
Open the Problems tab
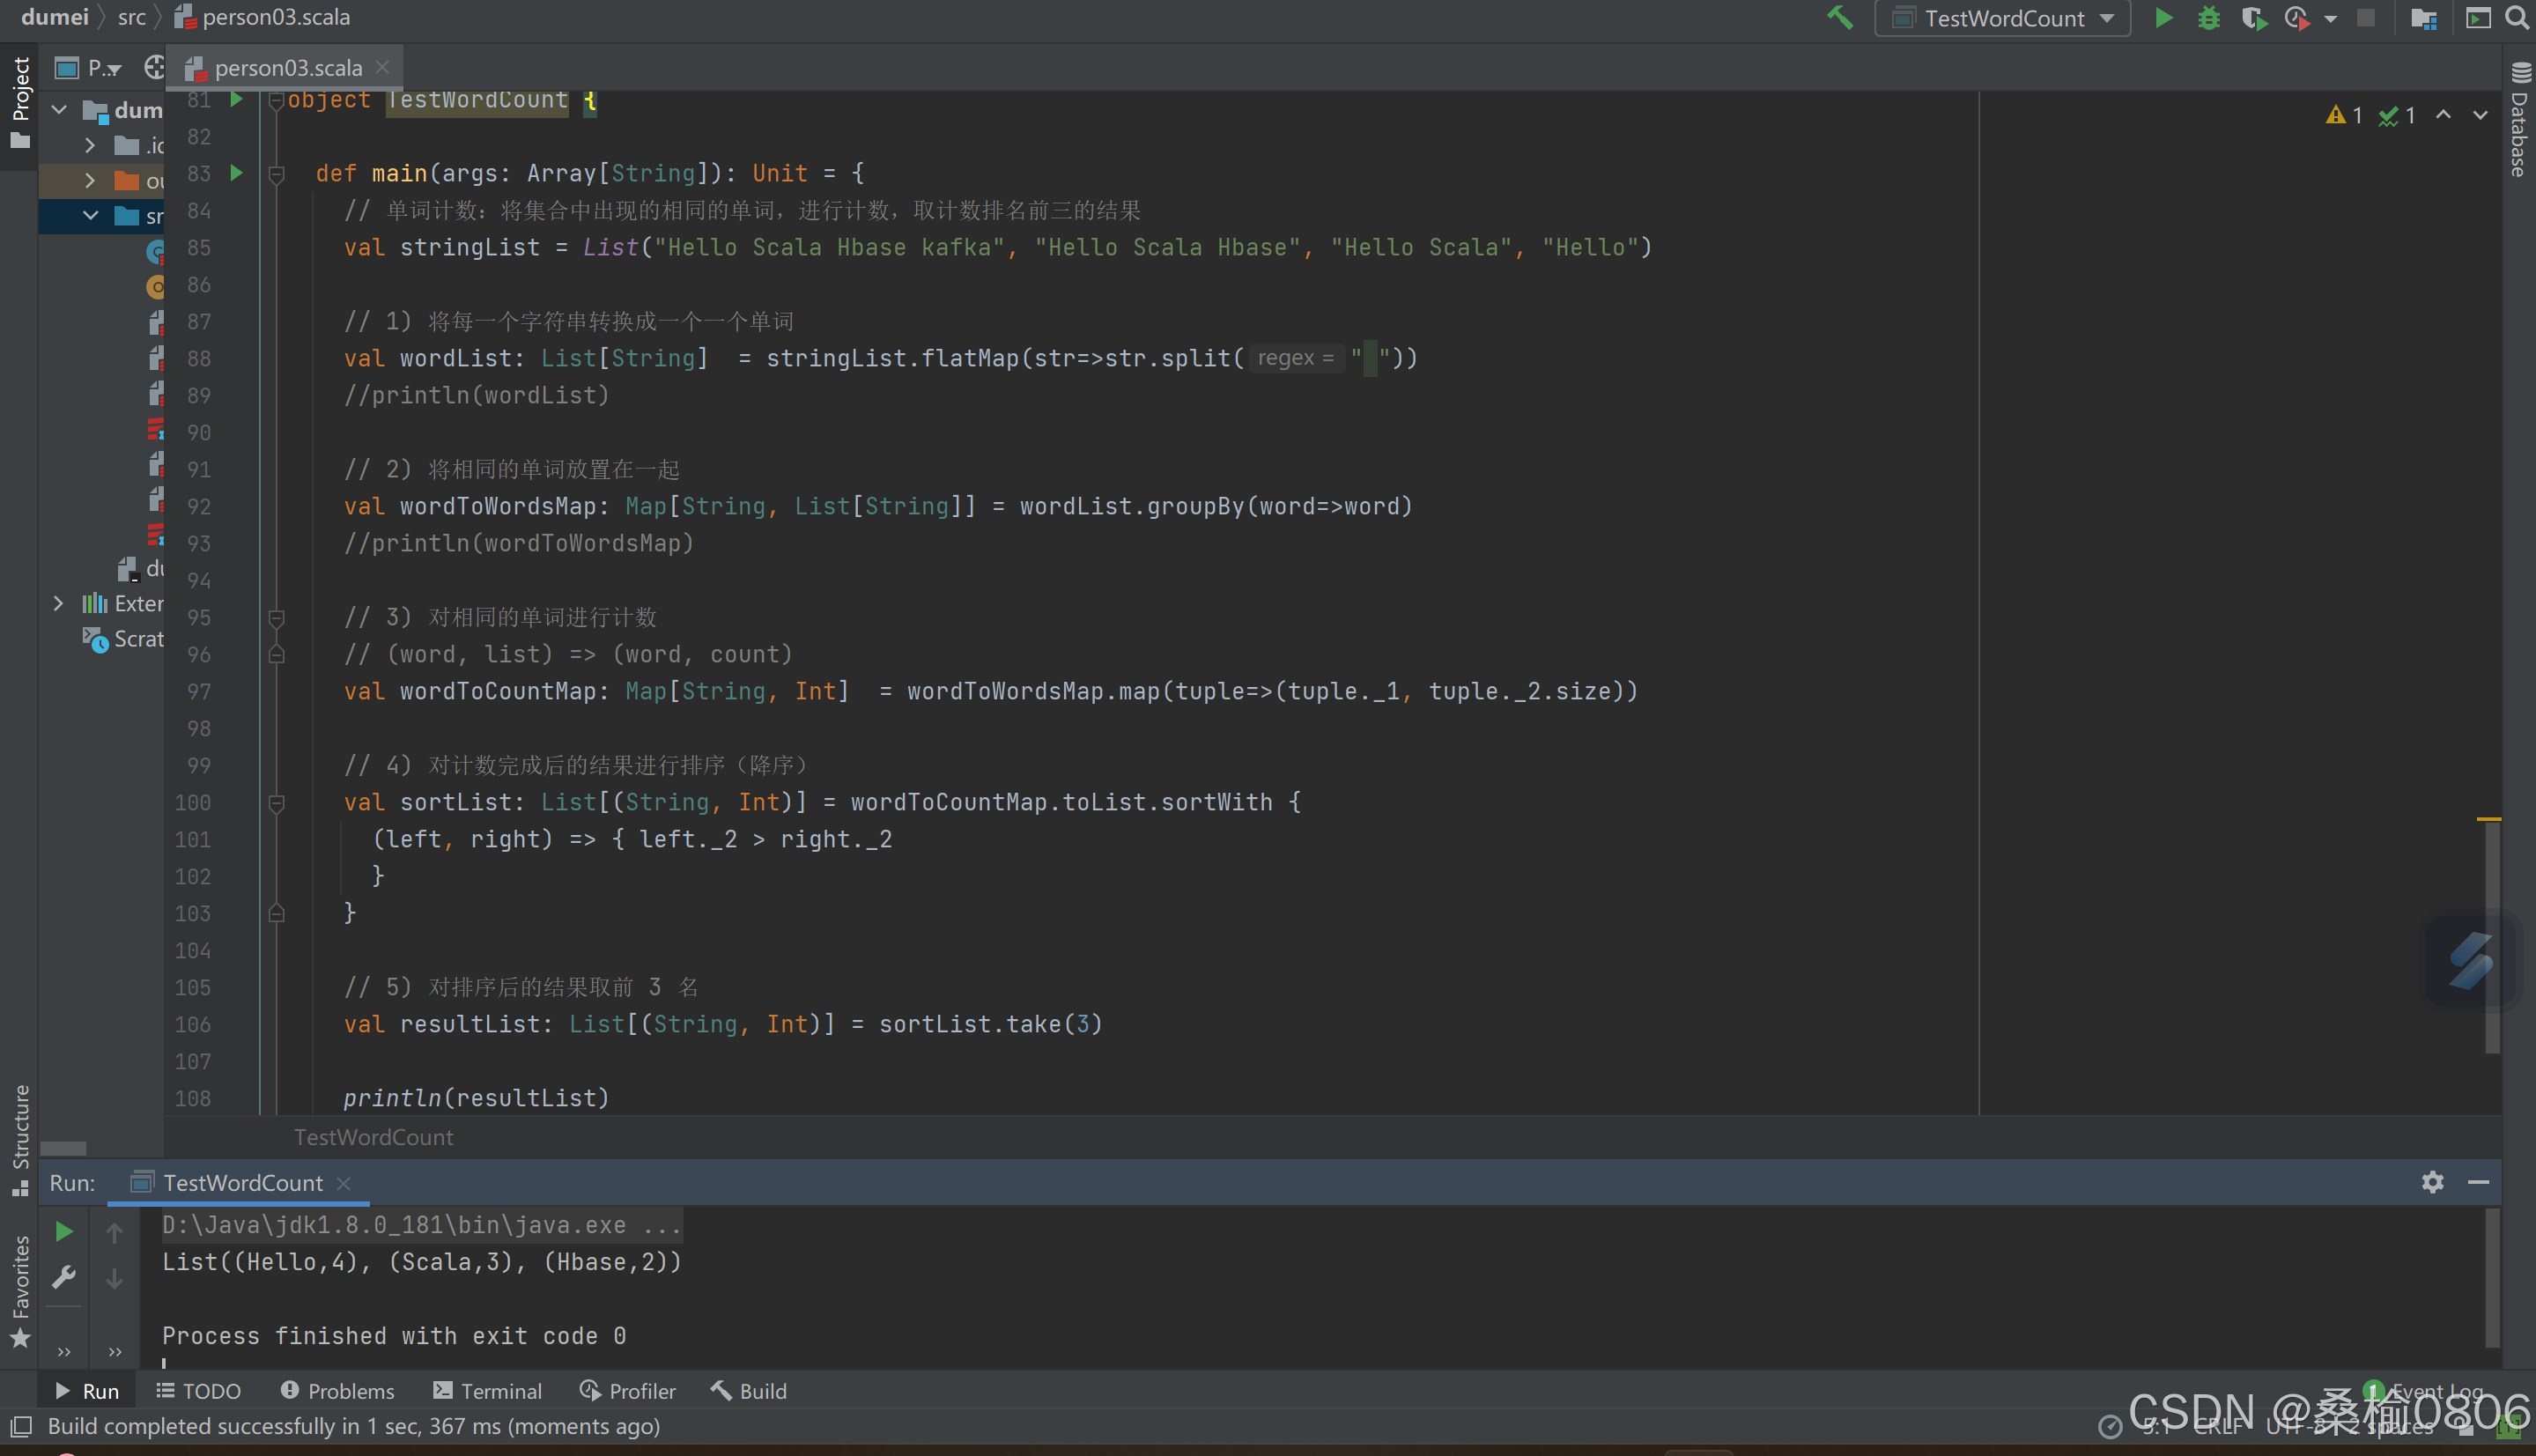(x=338, y=1391)
